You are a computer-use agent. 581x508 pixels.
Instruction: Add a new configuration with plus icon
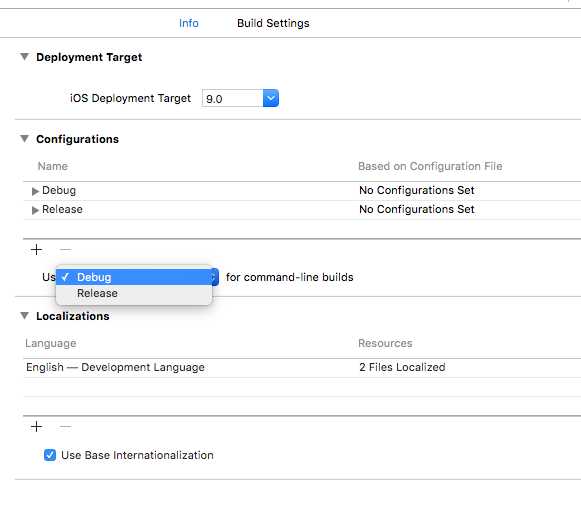click(x=36, y=250)
